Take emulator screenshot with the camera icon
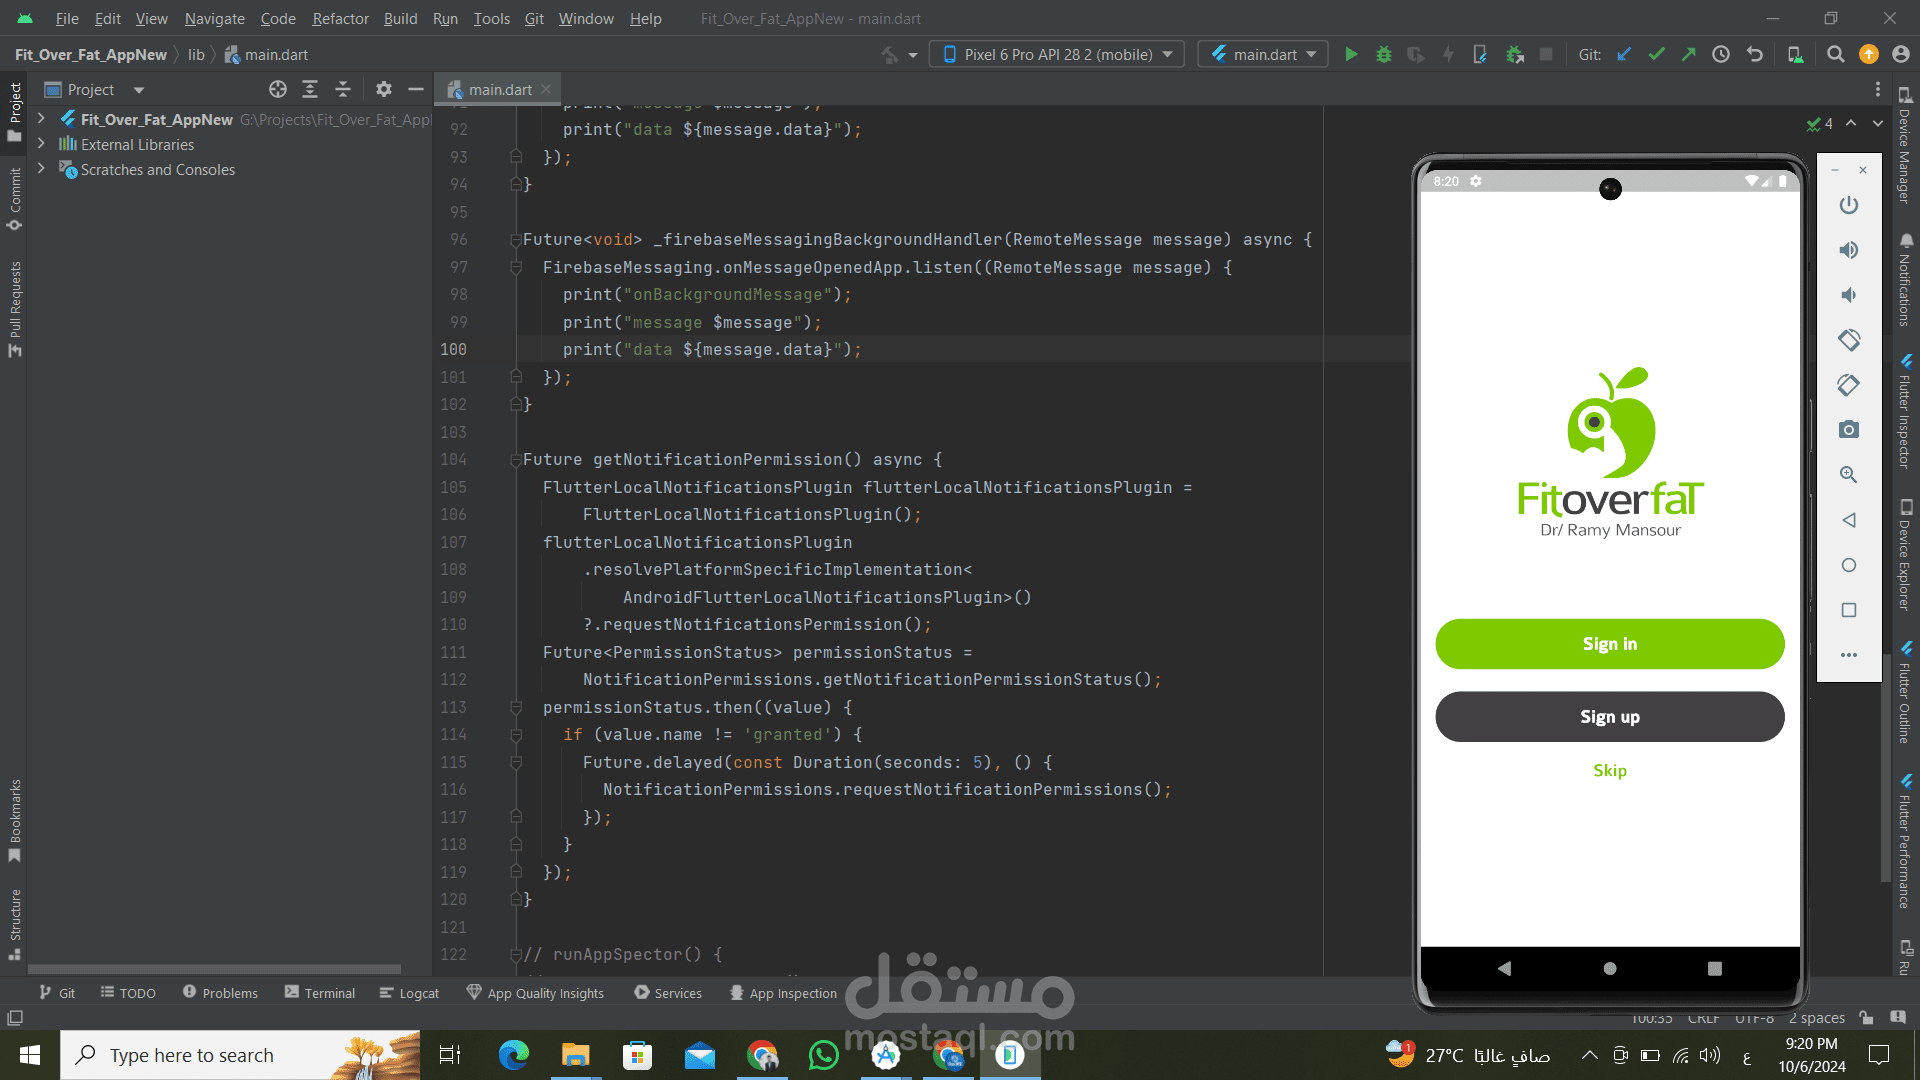This screenshot has height=1080, width=1920. [x=1849, y=430]
